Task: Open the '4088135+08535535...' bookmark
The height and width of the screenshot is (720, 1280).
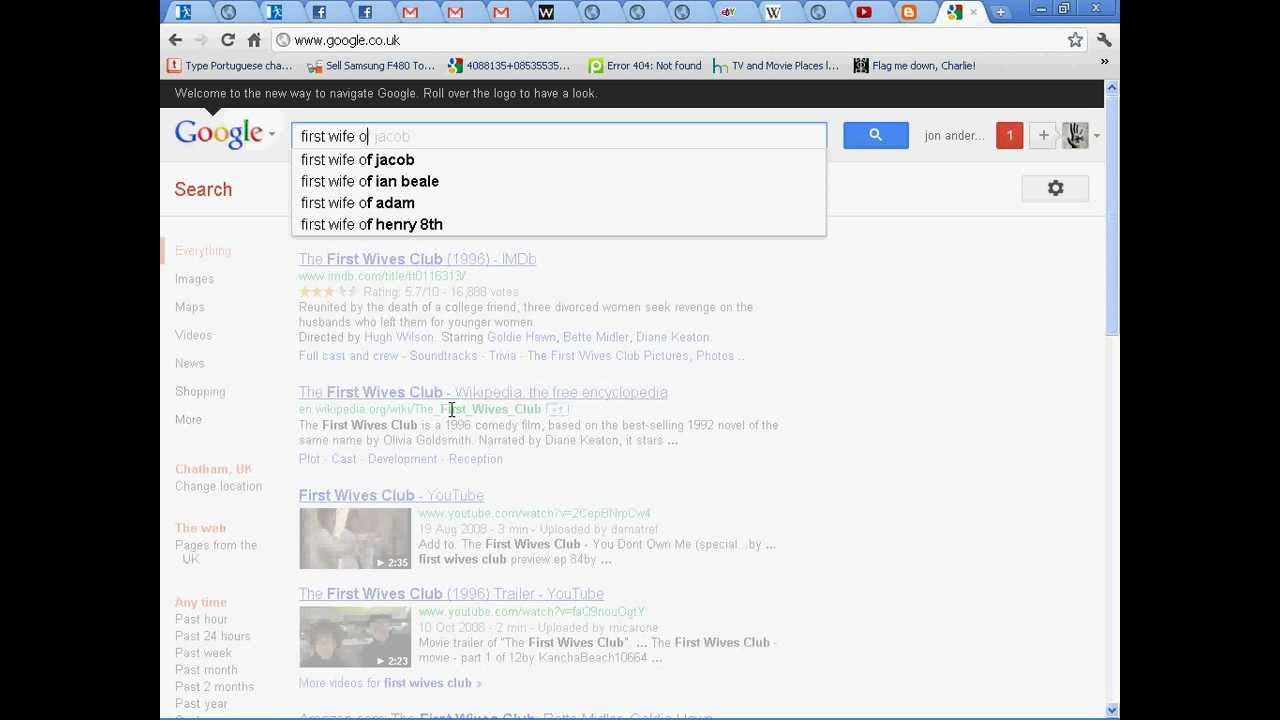Action: (509, 66)
